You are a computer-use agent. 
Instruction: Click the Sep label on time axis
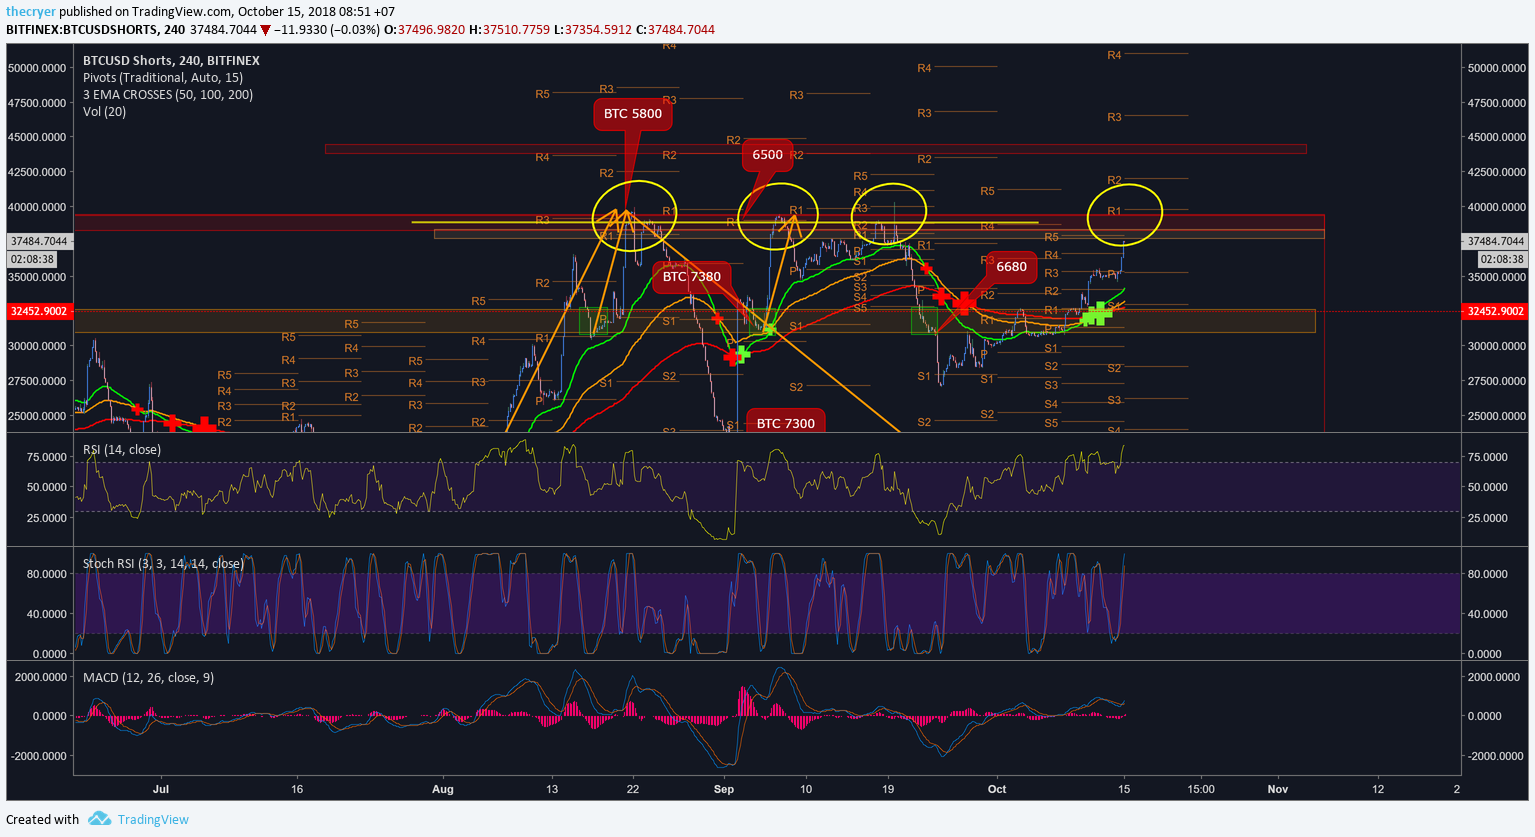coord(724,790)
